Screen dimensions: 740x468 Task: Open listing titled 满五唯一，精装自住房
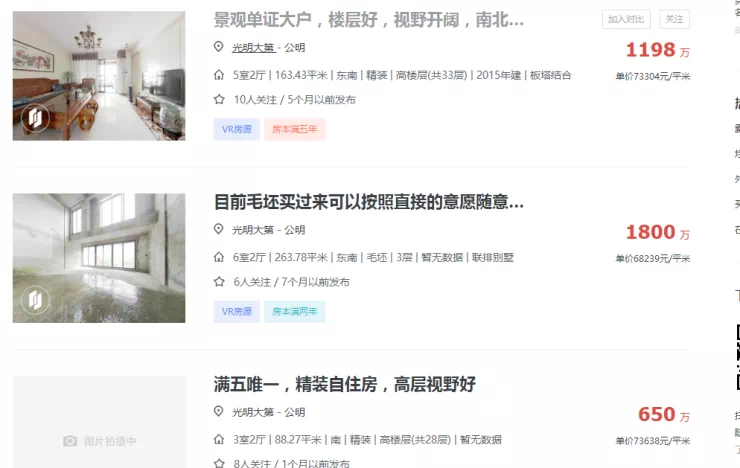(345, 384)
